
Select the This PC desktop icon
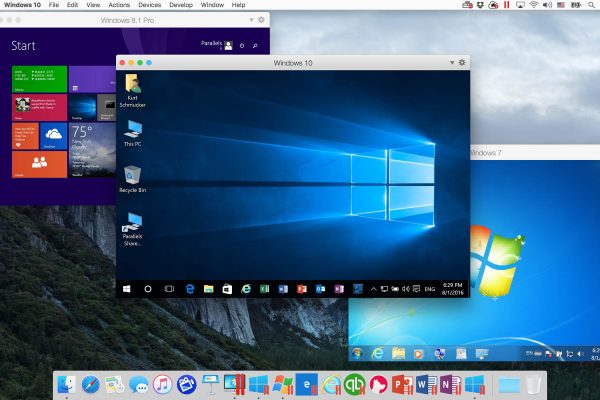(x=132, y=133)
